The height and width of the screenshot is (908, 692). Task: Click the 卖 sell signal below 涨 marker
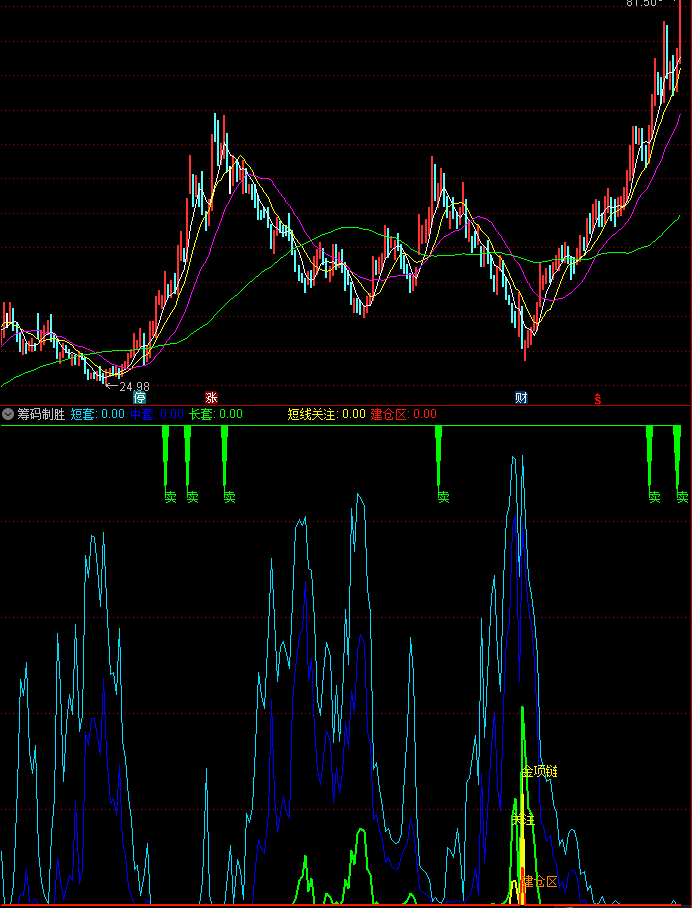[x=229, y=497]
